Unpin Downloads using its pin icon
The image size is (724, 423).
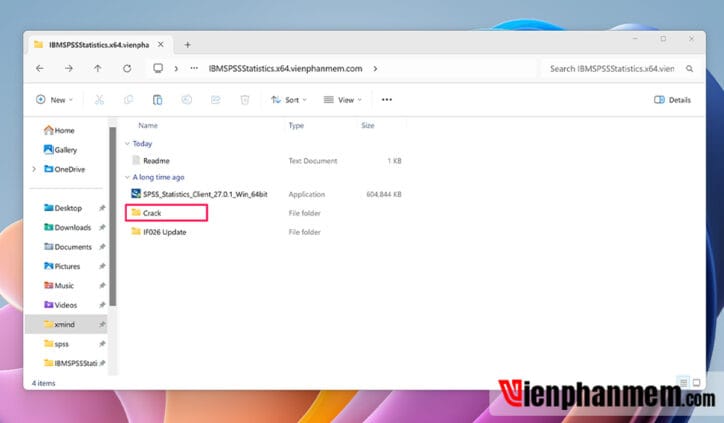pyautogui.click(x=102, y=228)
